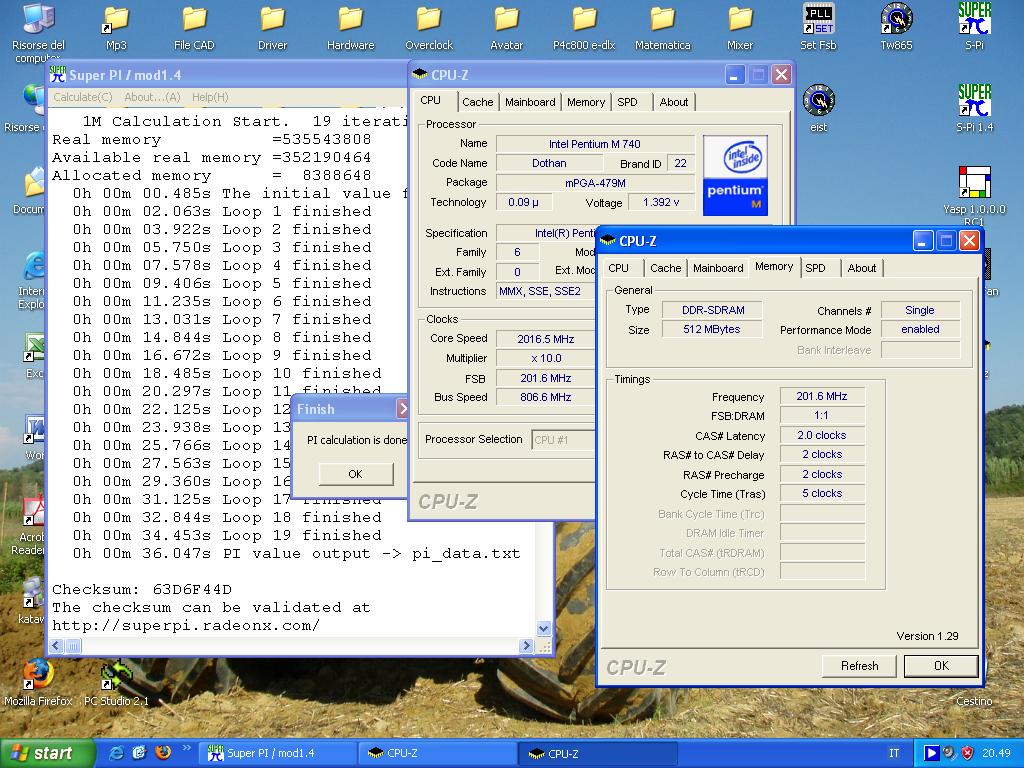The width and height of the screenshot is (1024, 768).
Task: Open the Calculate(C) menu in Super PI
Action: [x=82, y=97]
